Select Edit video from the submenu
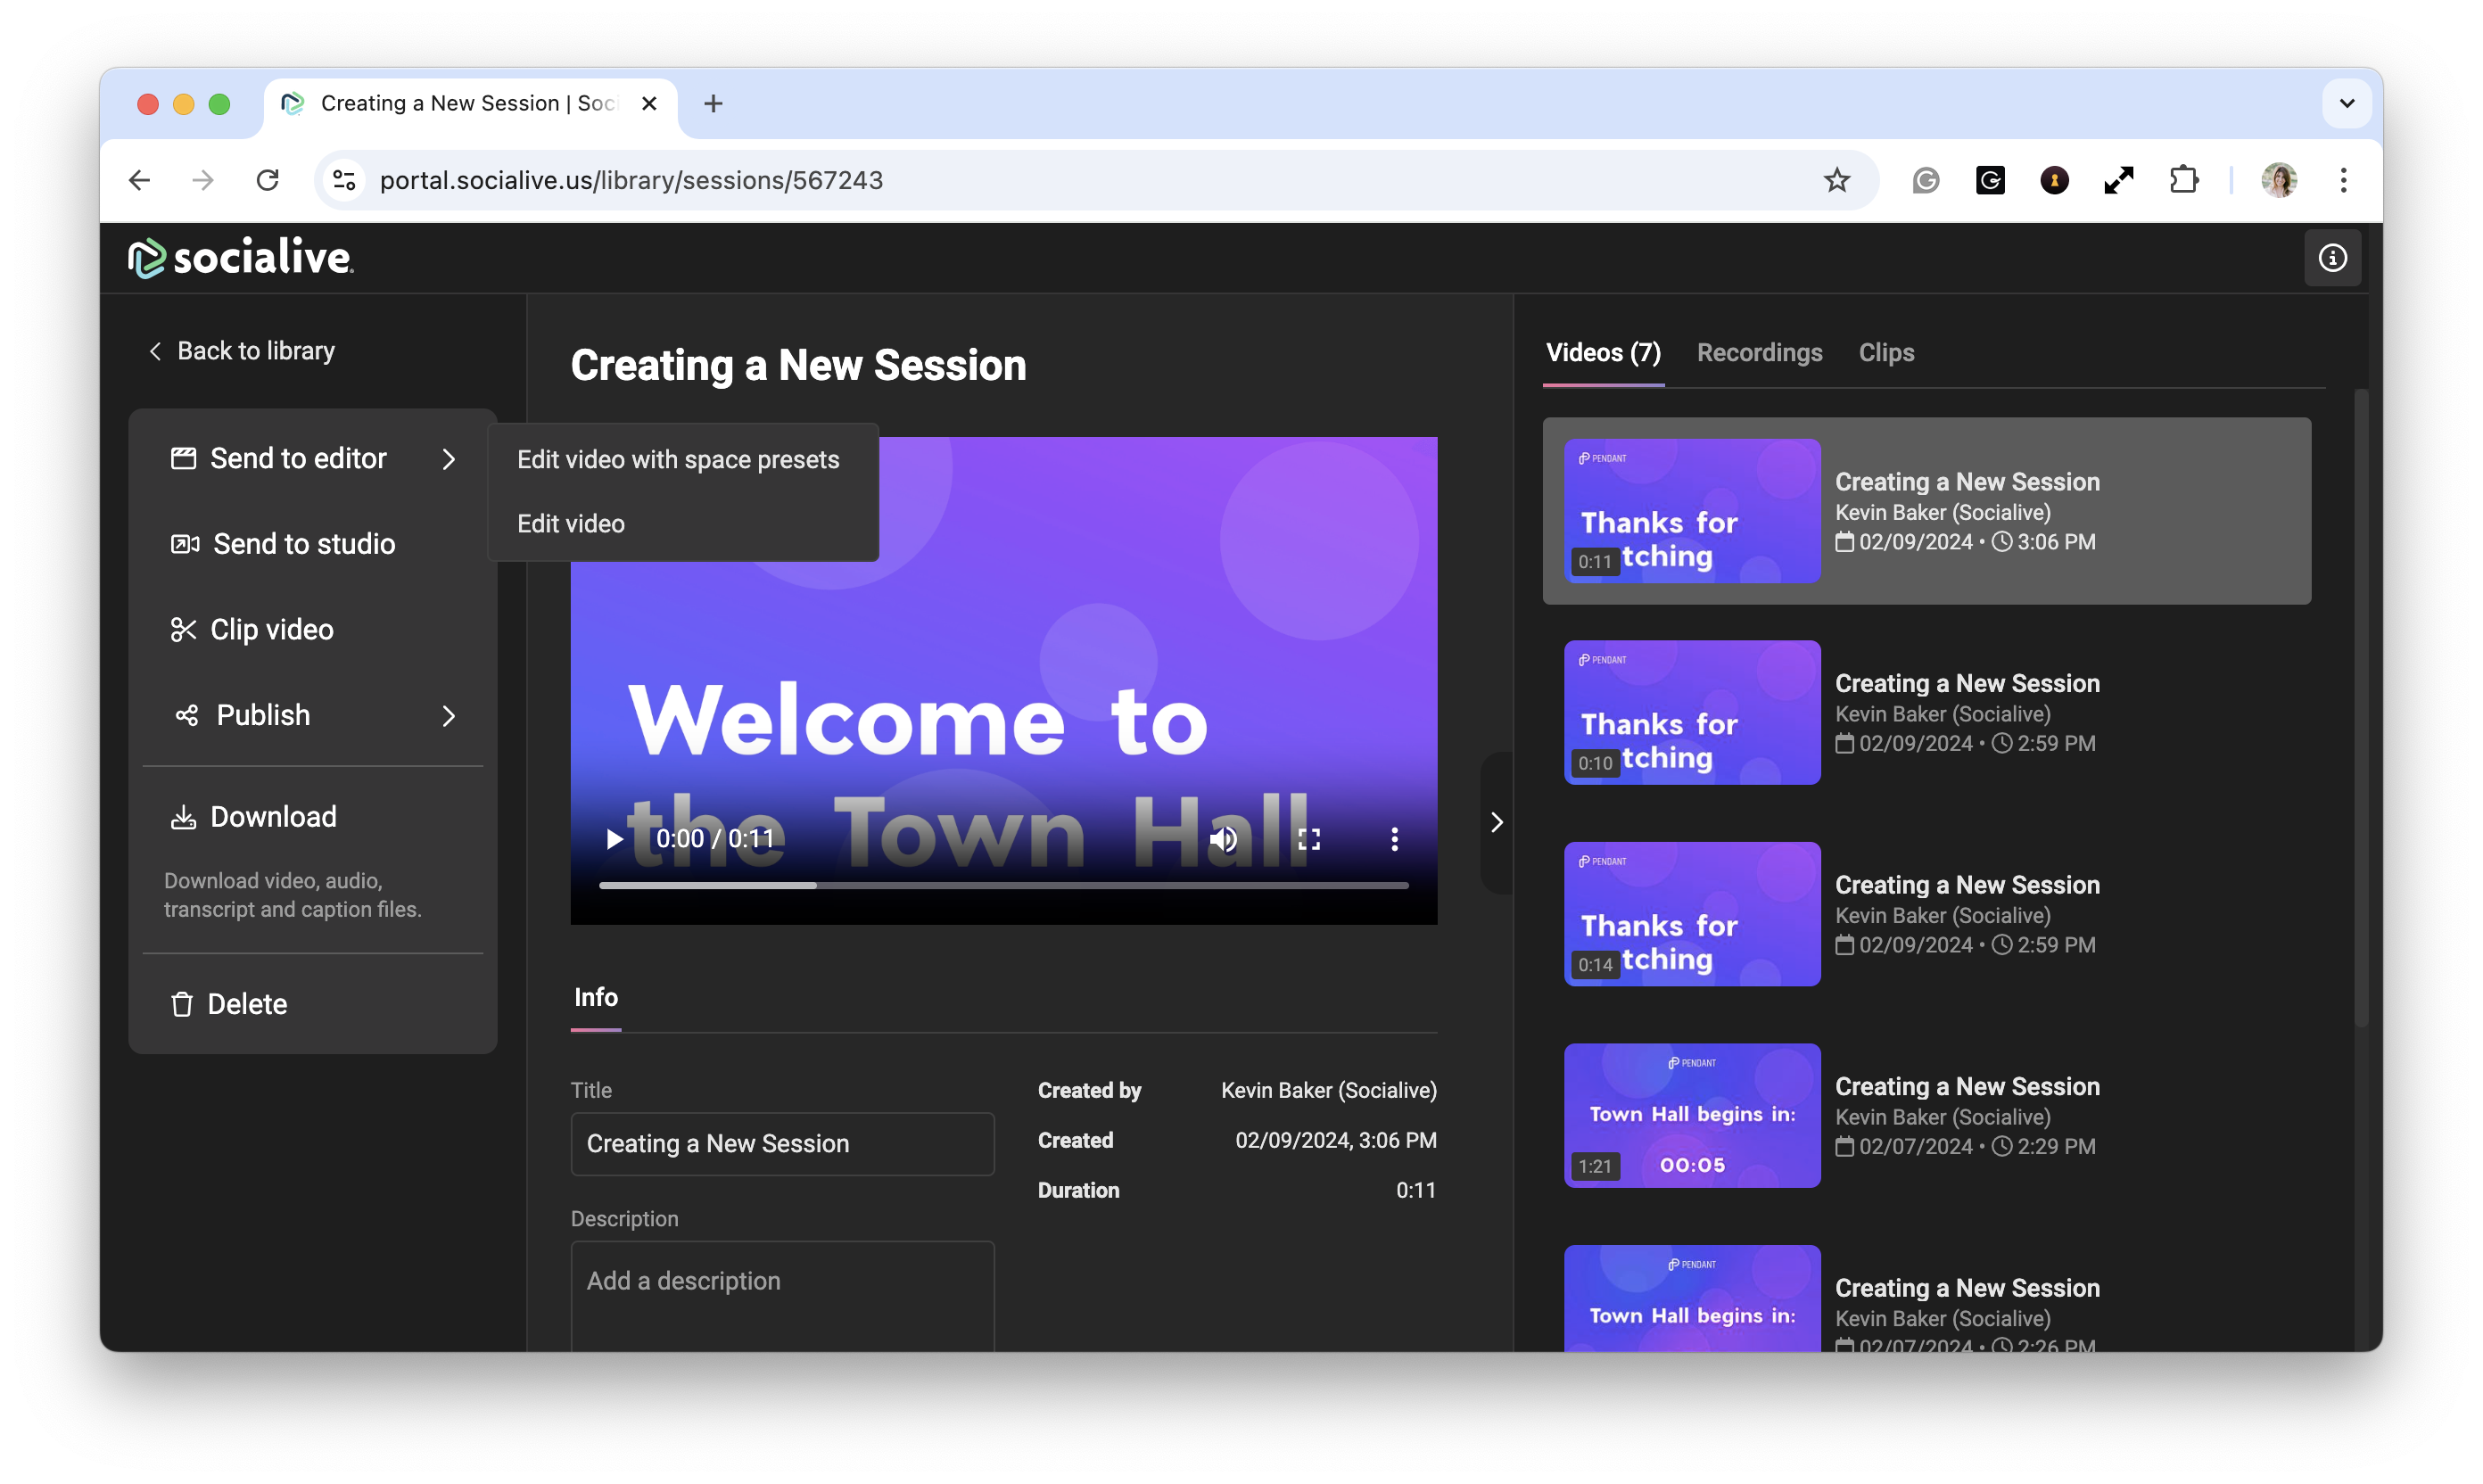This screenshot has width=2483, height=1484. point(571,524)
